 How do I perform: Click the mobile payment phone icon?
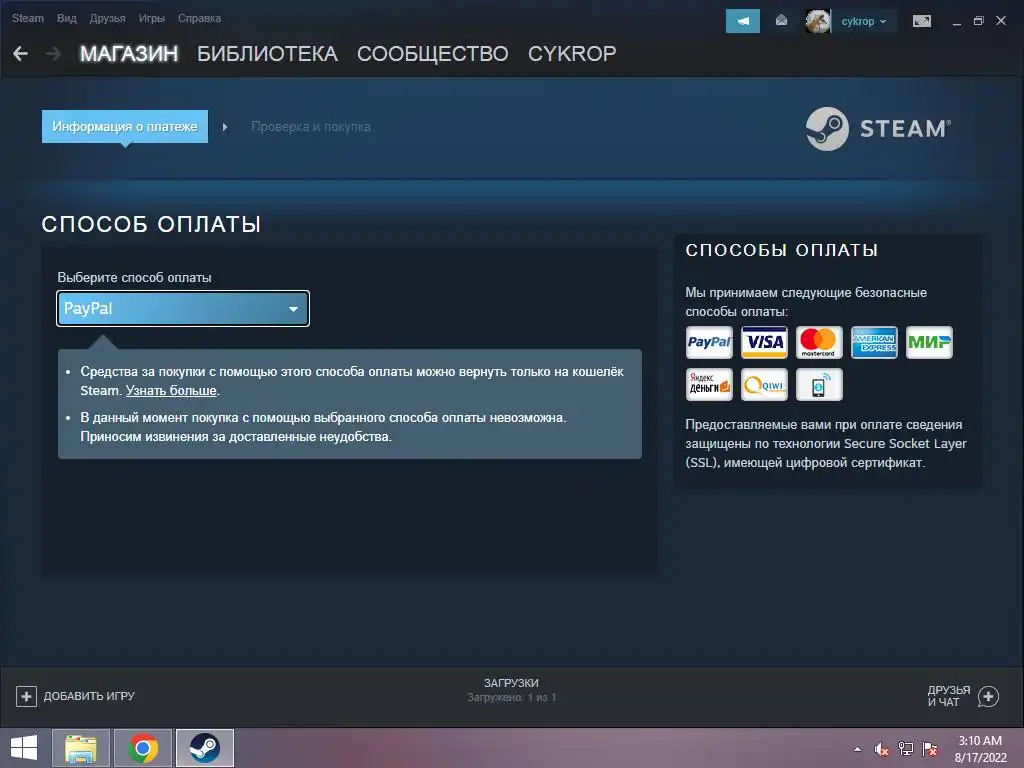(819, 385)
